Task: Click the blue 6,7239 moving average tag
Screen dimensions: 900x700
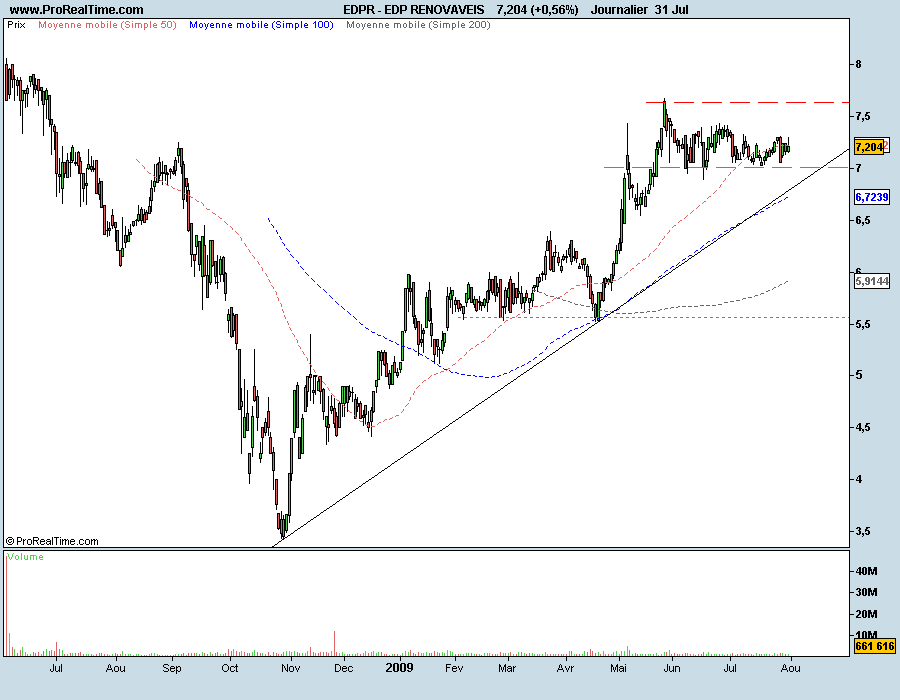Action: click(x=872, y=197)
